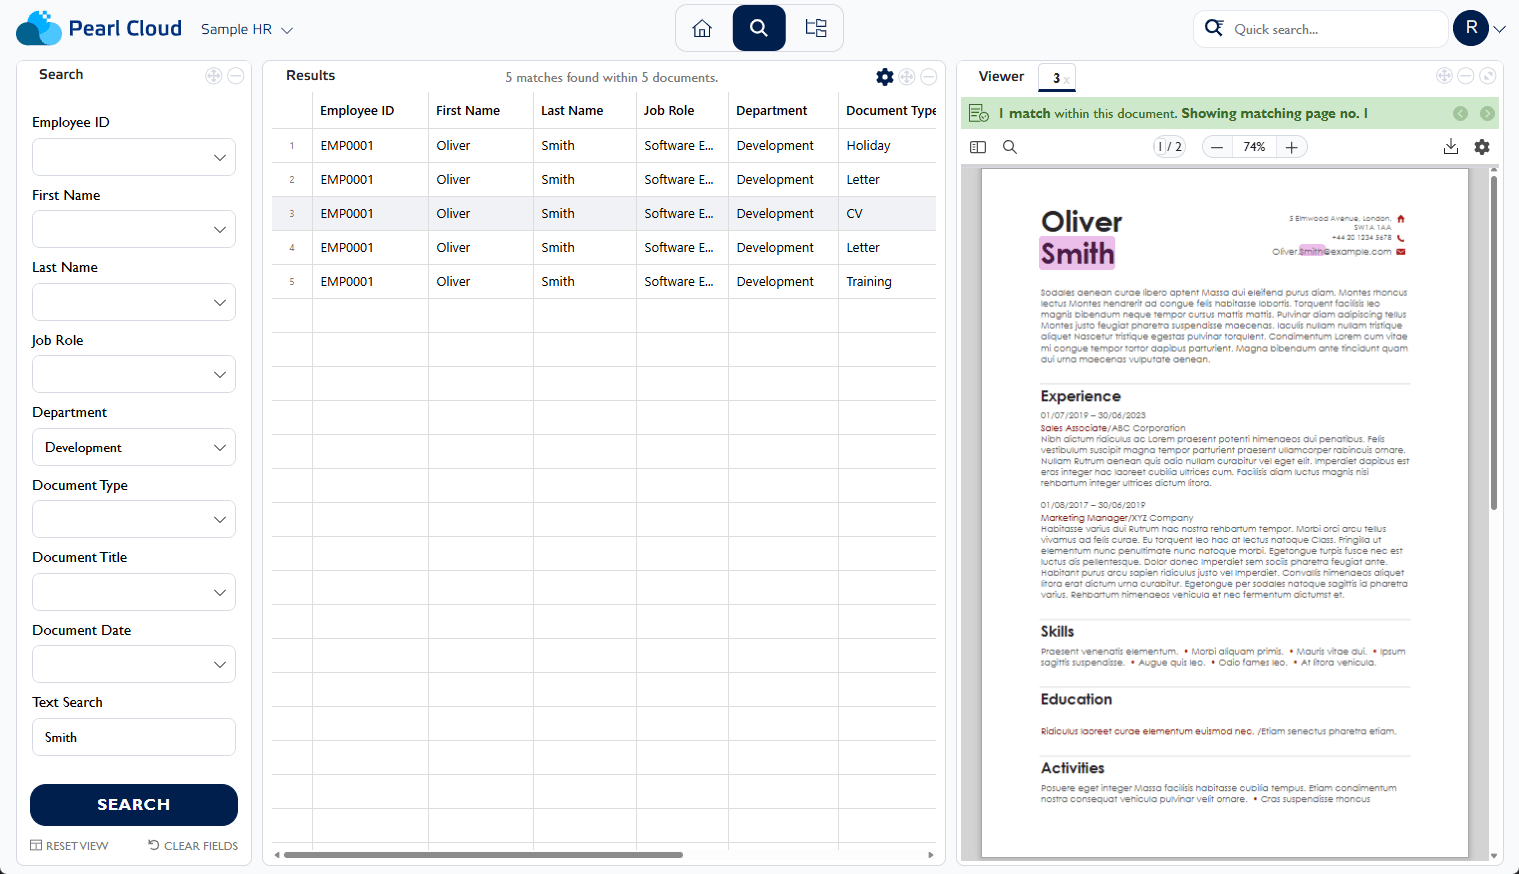Screen dimensions: 1519x874
Task: Open the folder tree browse view icon
Action: [x=816, y=29]
